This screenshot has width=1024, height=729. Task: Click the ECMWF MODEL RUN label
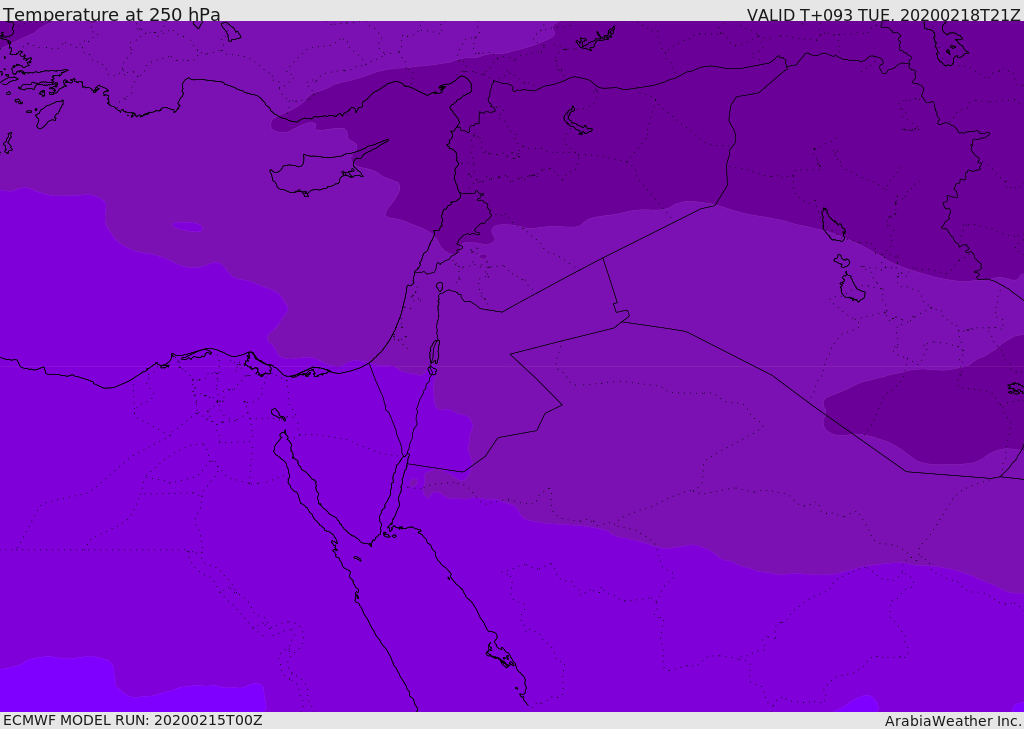point(132,720)
